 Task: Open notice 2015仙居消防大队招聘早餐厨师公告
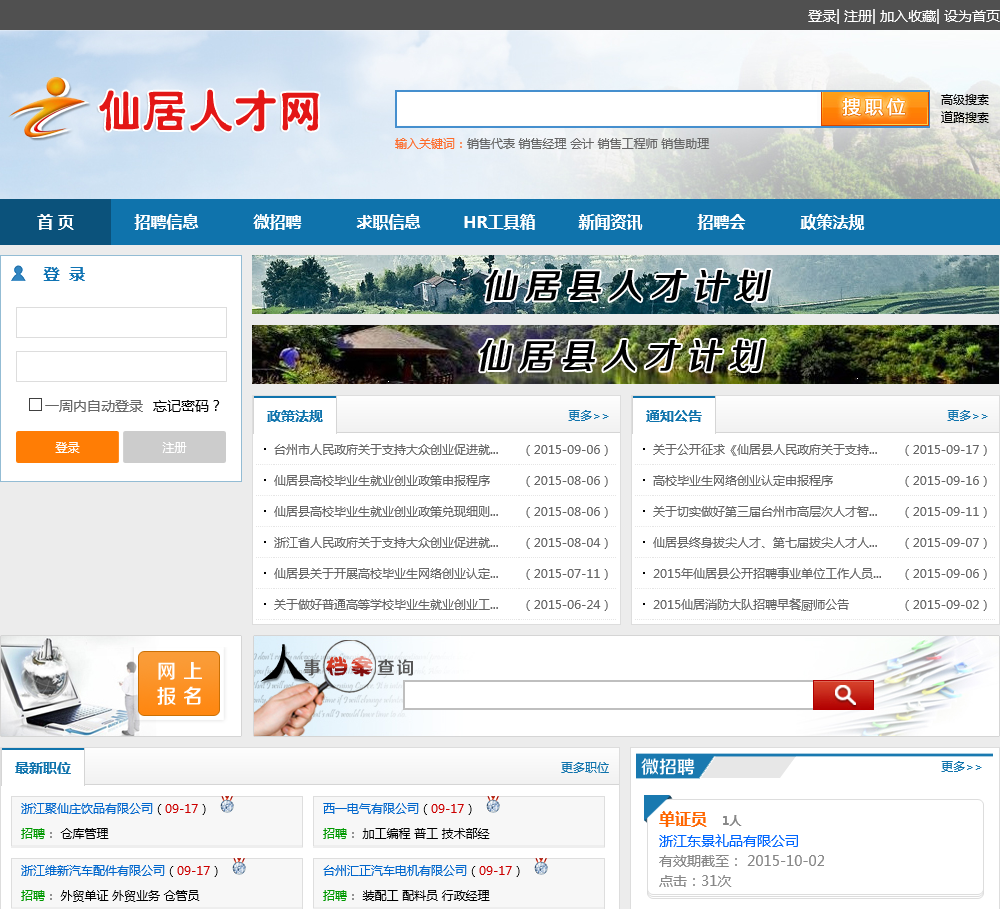(751, 605)
